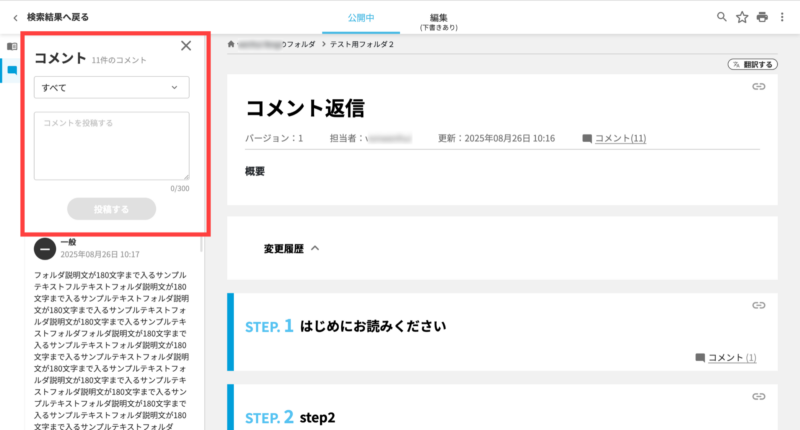This screenshot has height=430, width=800.
Task: Click the 投稿する button
Action: coord(112,209)
